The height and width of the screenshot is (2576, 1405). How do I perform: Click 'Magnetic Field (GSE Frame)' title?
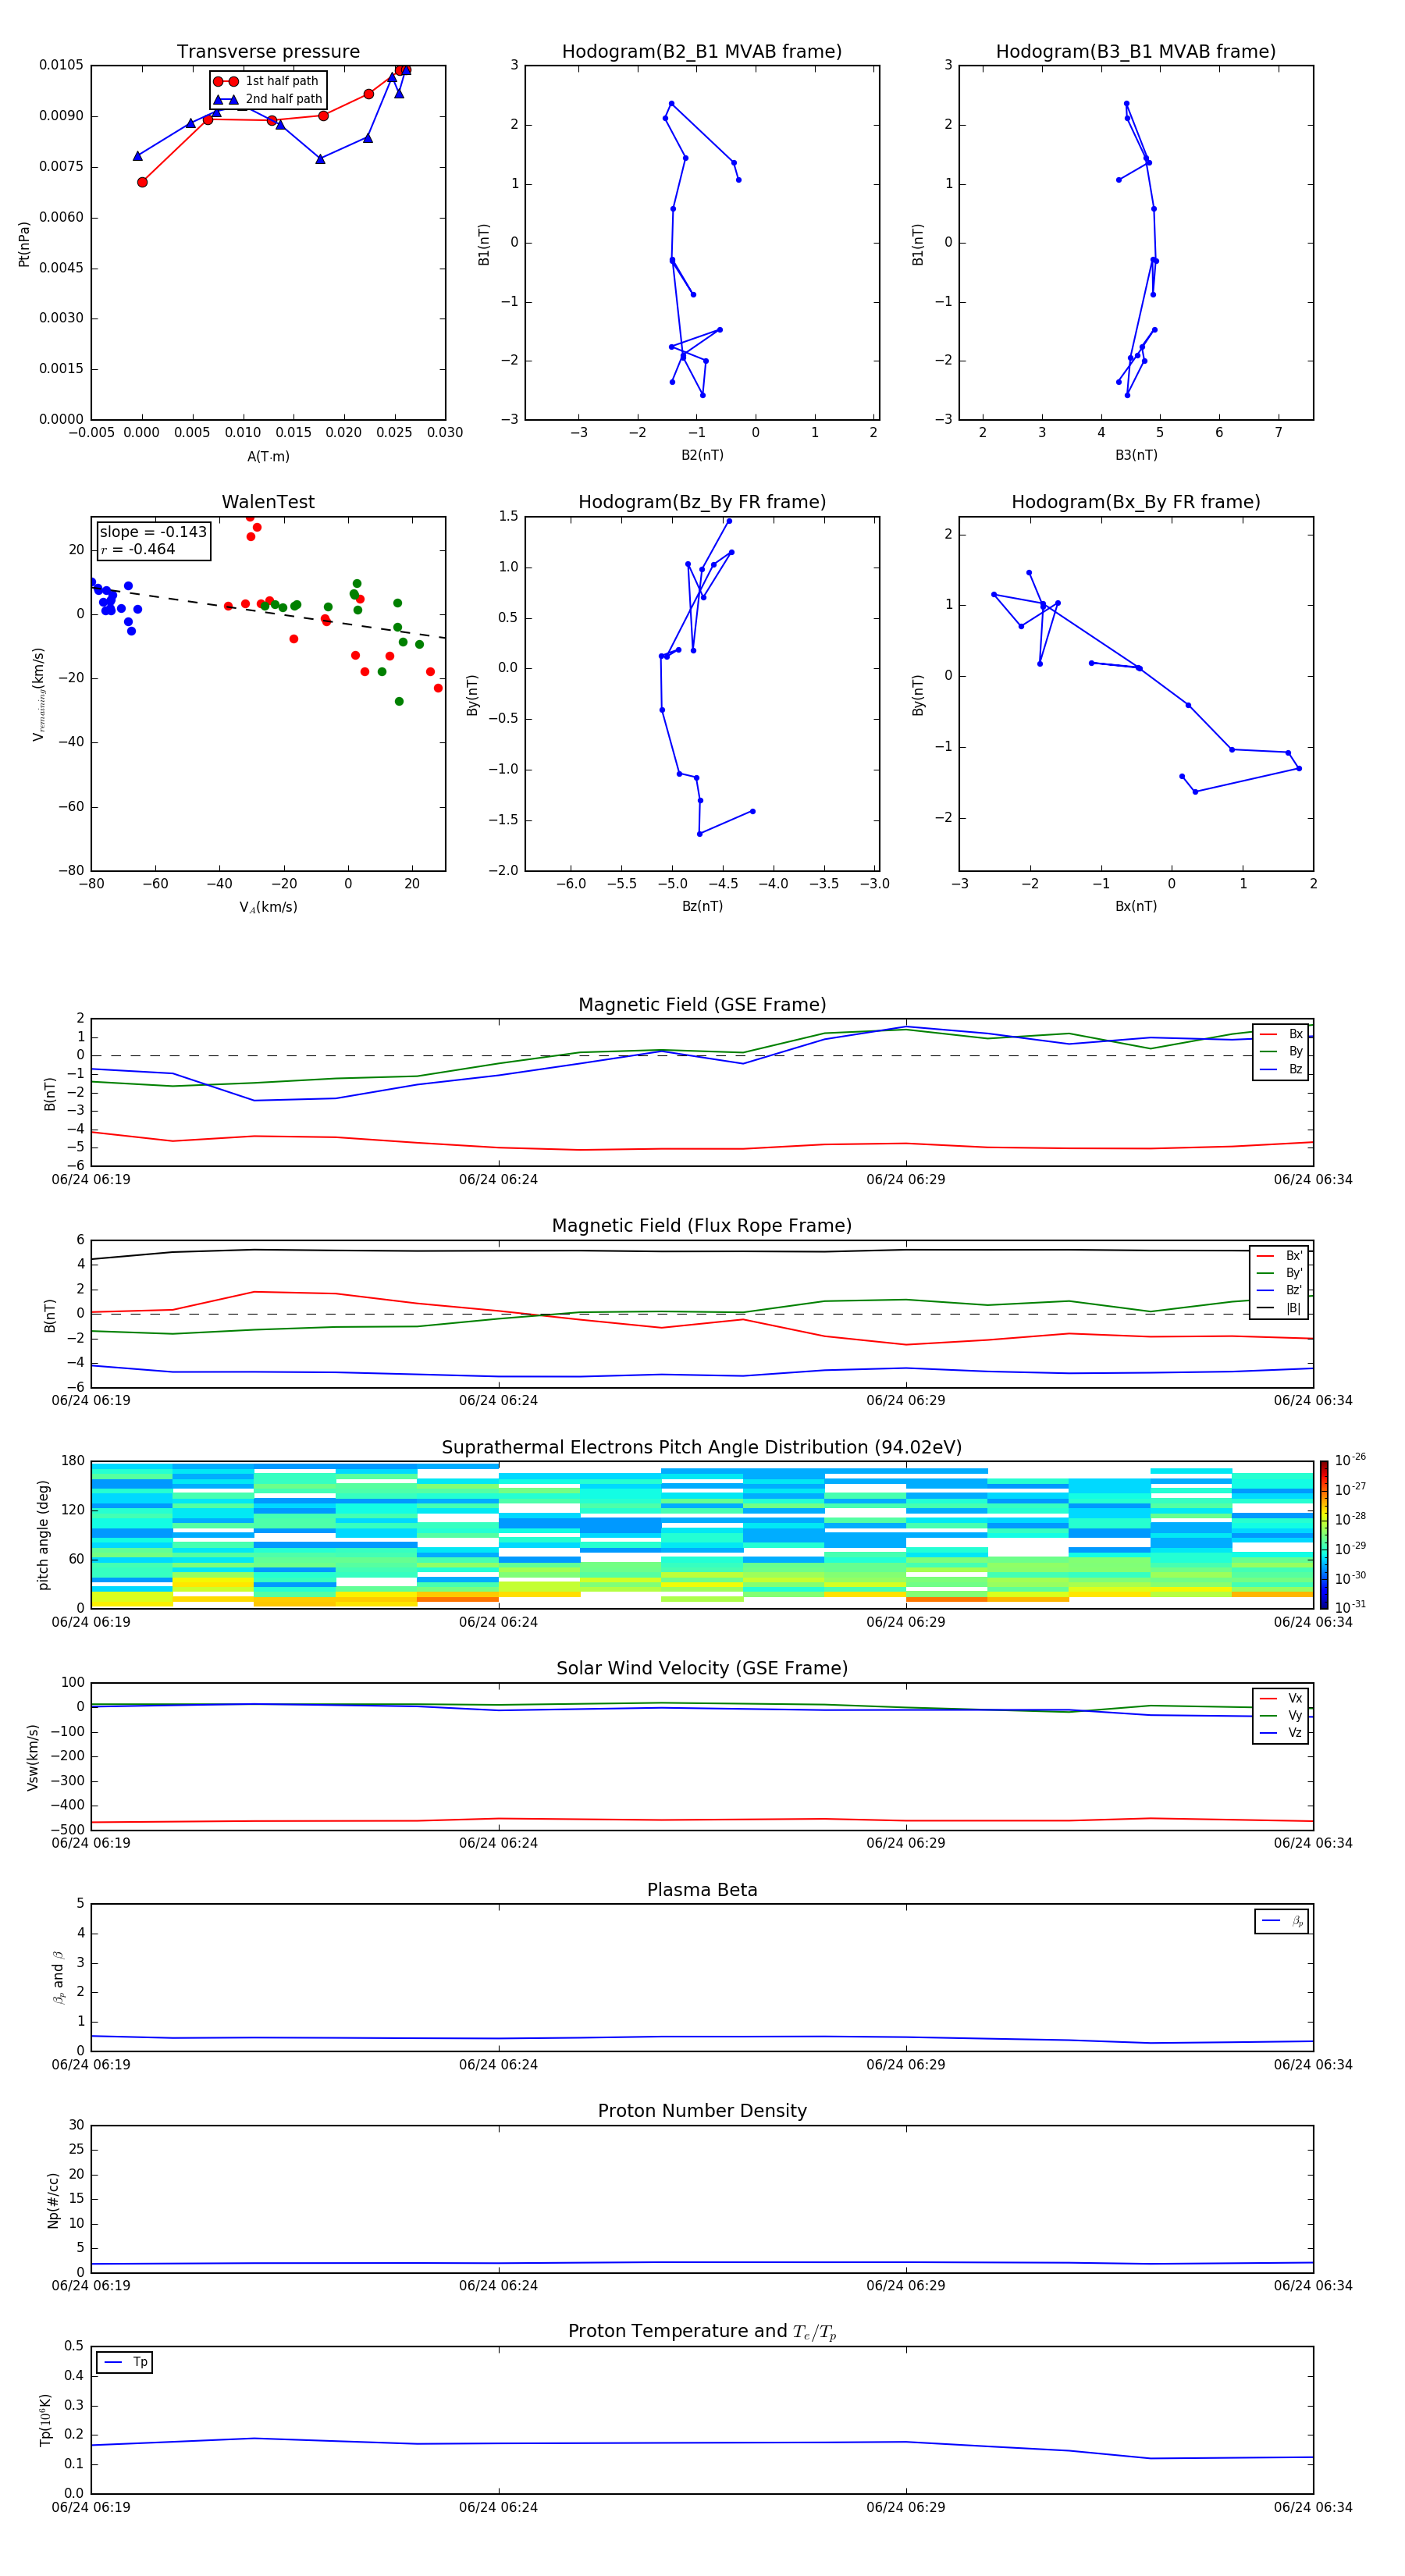pos(702,1005)
